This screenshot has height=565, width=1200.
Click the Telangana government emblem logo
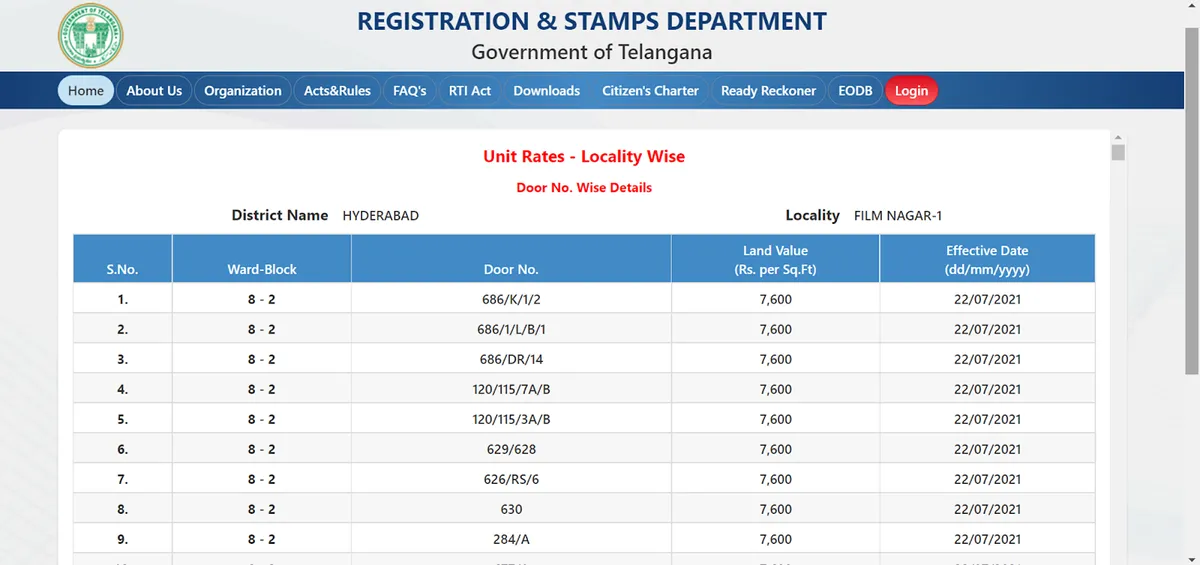coord(91,36)
